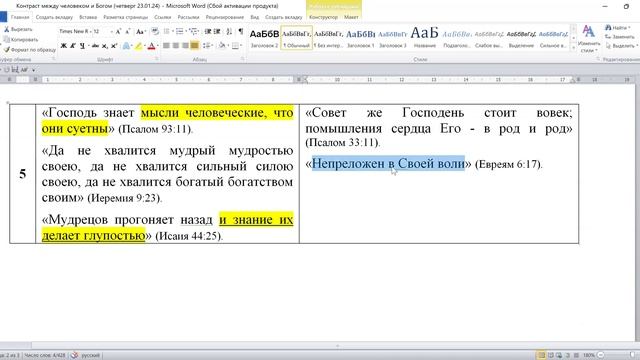Open the Конструктор table tools tab
Screen dimensions: 640x360
323,17
